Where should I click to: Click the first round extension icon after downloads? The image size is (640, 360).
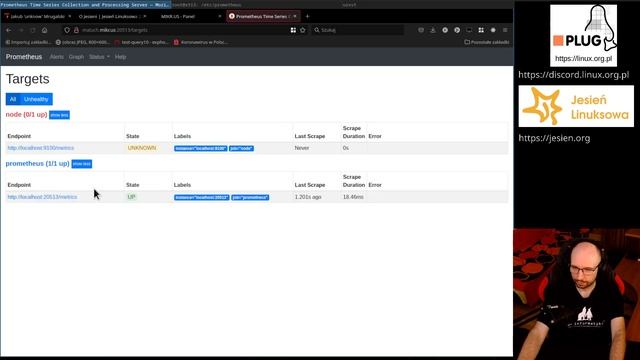445,30
